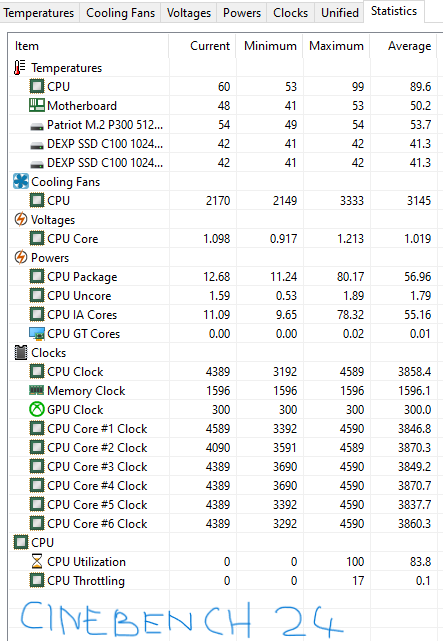Viewport: 443px width, 641px height.
Task: Click the chip icon beside Clocks group
Action: pyautogui.click(x=21, y=352)
